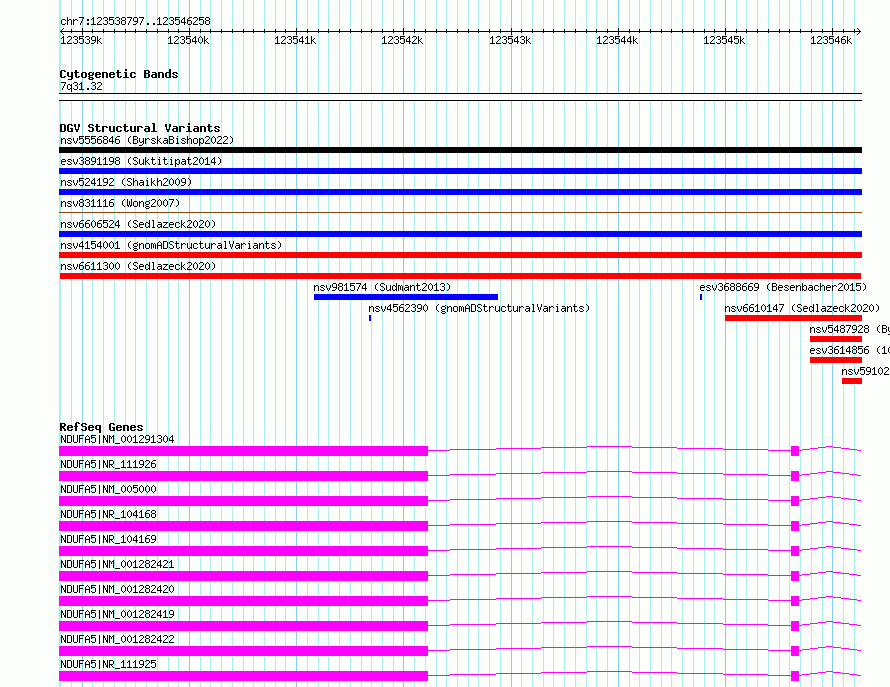Open transcript NDUFA5|NM_001282419 label

117,614
